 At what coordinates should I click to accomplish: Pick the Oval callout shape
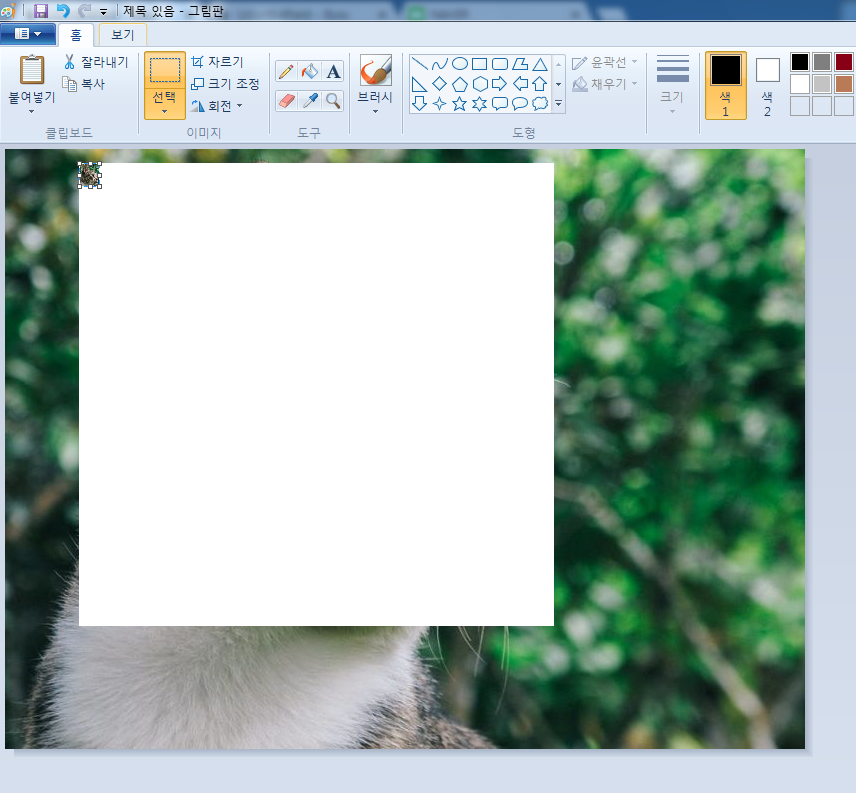pos(520,103)
